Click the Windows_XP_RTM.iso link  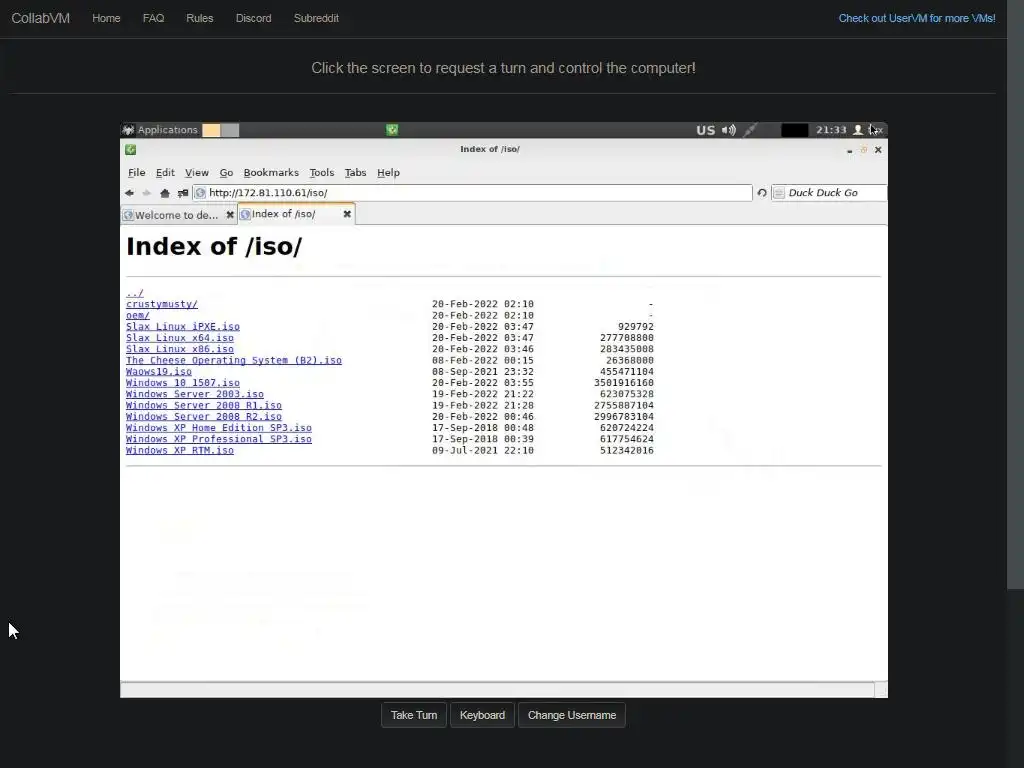(180, 451)
